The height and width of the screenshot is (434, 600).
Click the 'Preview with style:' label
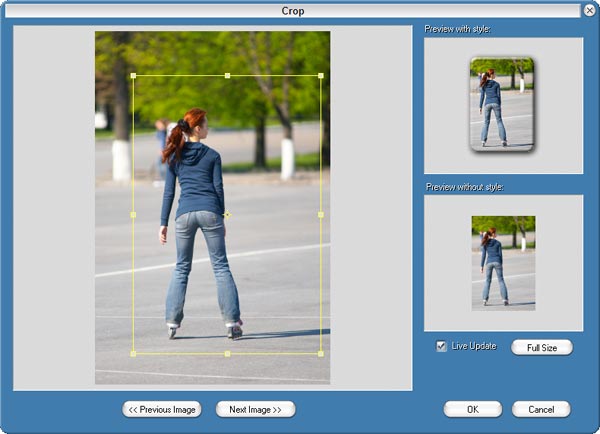tap(458, 29)
